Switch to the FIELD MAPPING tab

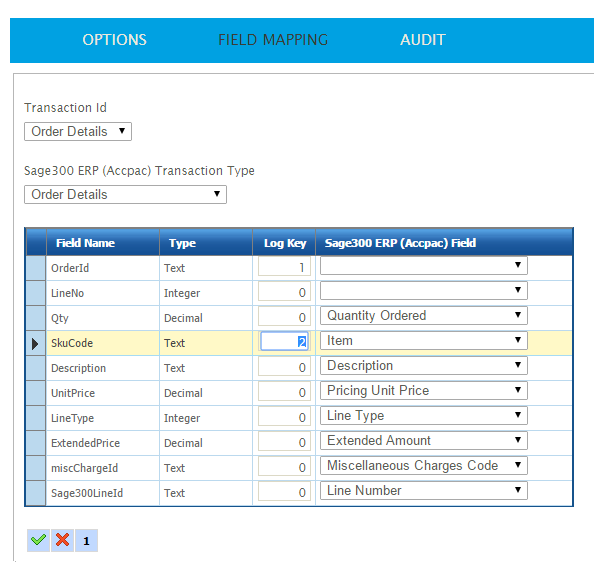click(x=273, y=40)
